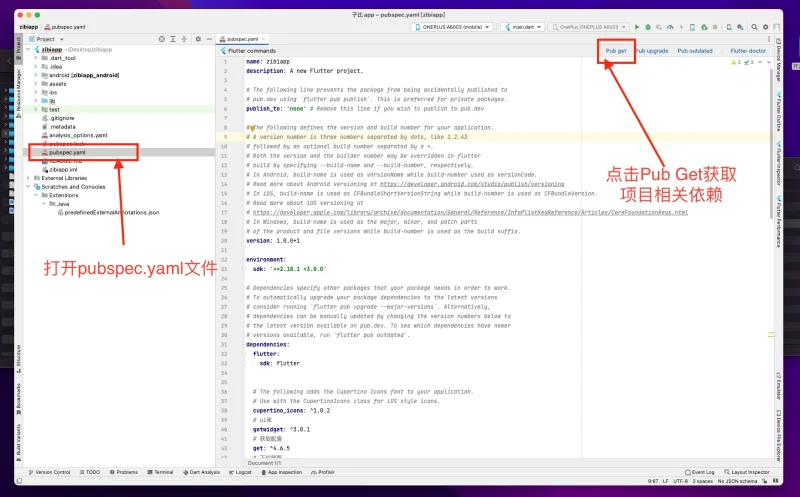Open the Layout Inspector
Image resolution: width=800 pixels, height=497 pixels.
click(x=747, y=472)
